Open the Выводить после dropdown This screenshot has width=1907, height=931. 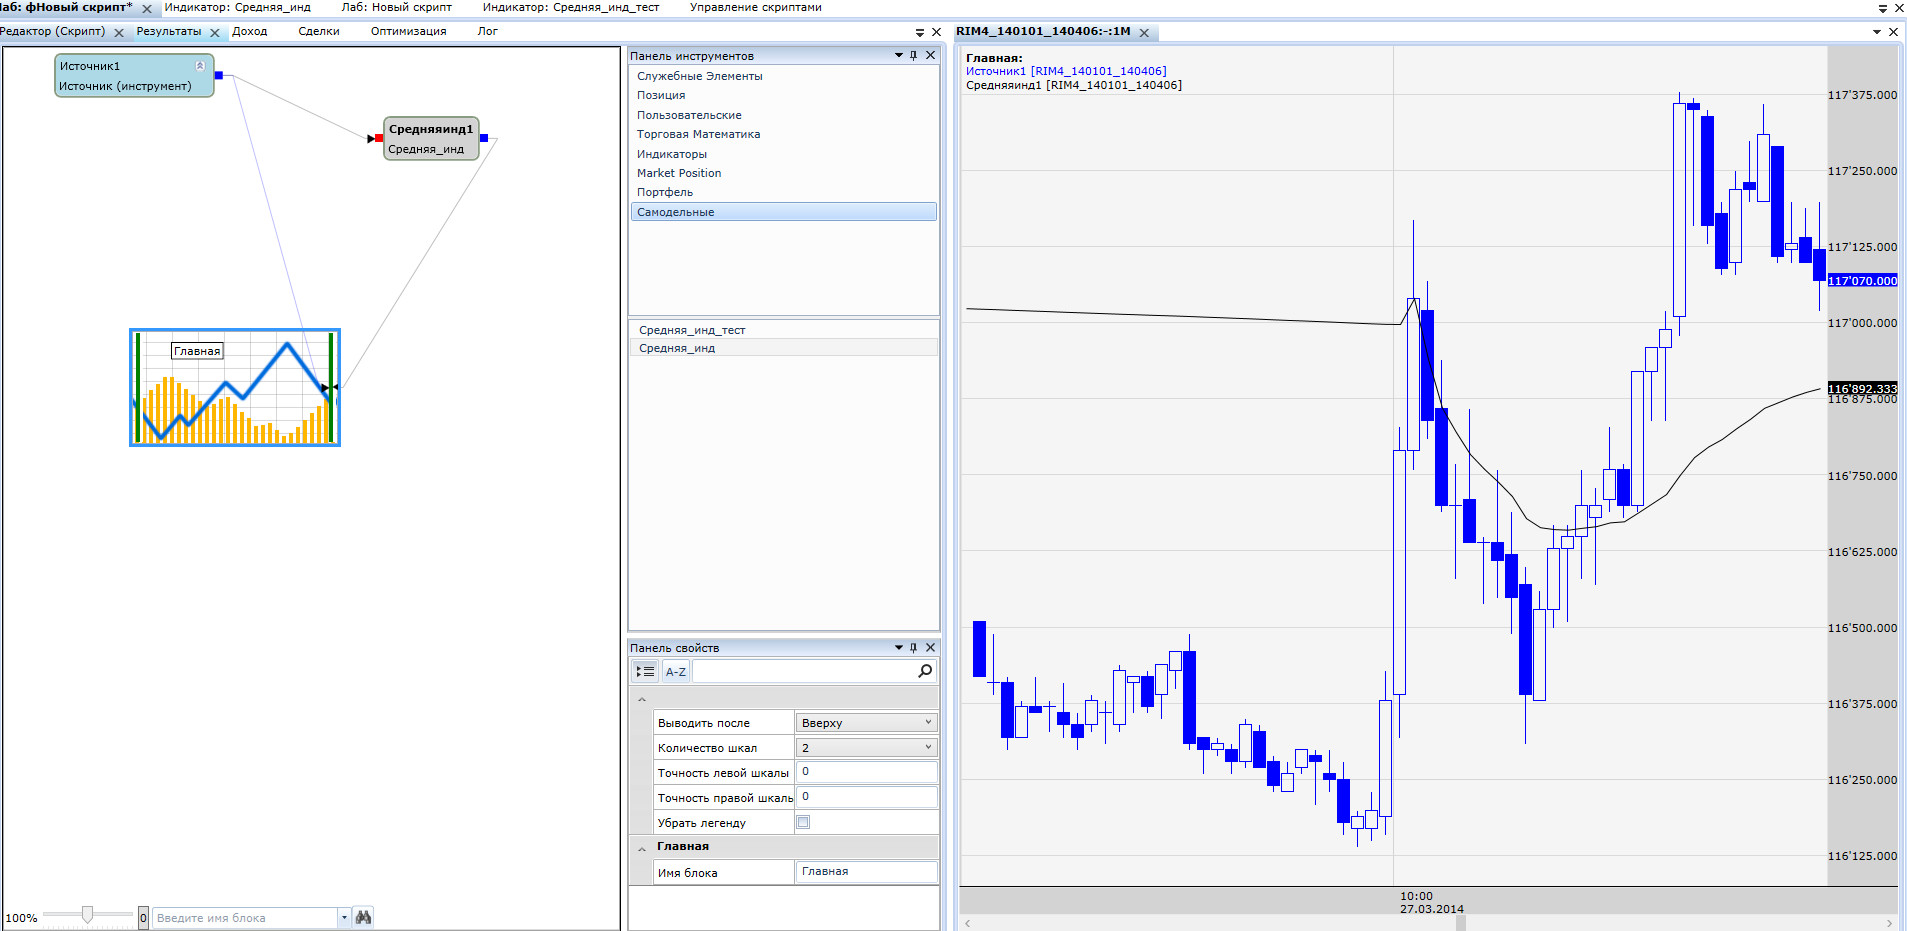pyautogui.click(x=927, y=722)
